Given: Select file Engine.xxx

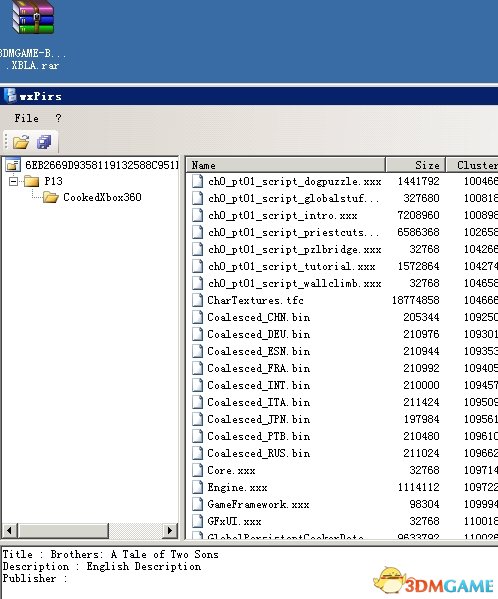Looking at the screenshot, I should (x=237, y=487).
